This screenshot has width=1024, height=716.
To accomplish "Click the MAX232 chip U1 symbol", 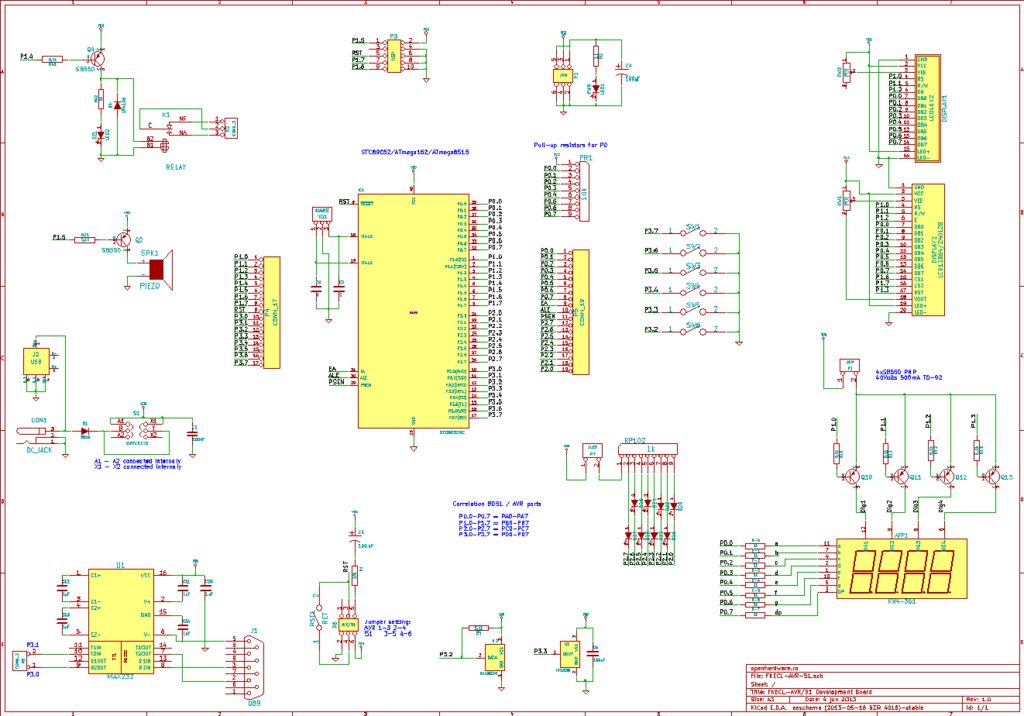I will coord(121,621).
